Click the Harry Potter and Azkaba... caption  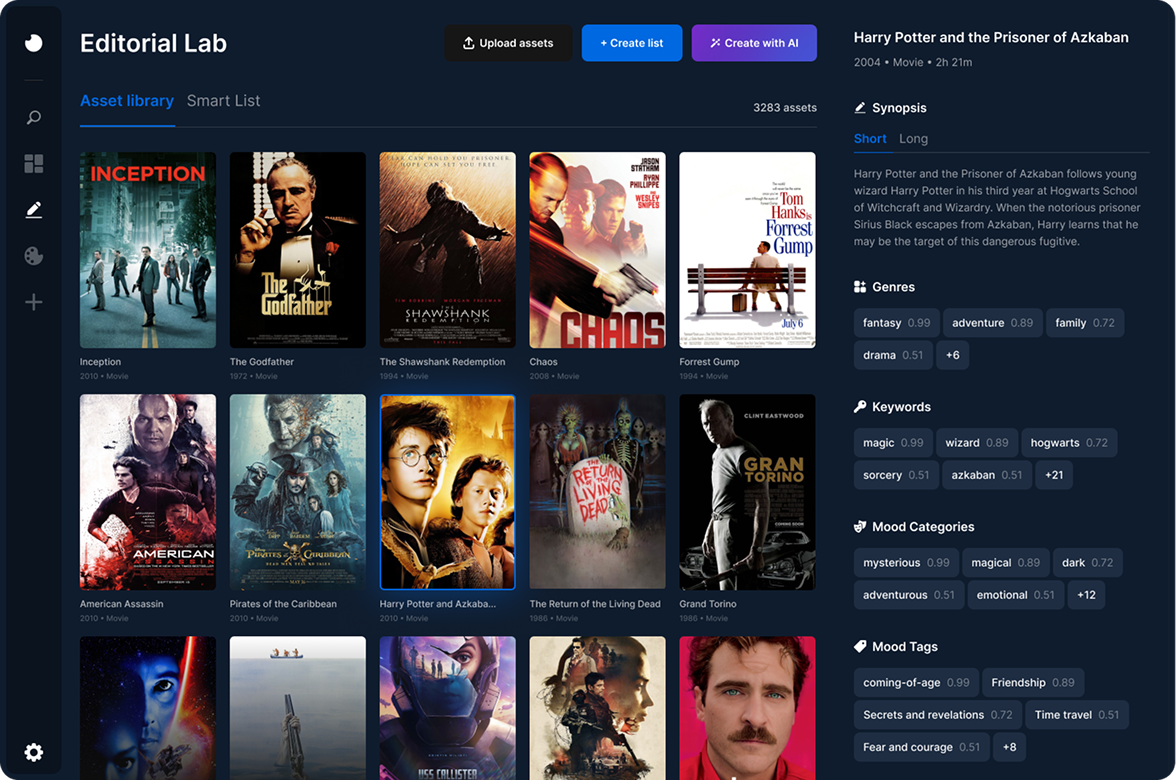coord(437,604)
